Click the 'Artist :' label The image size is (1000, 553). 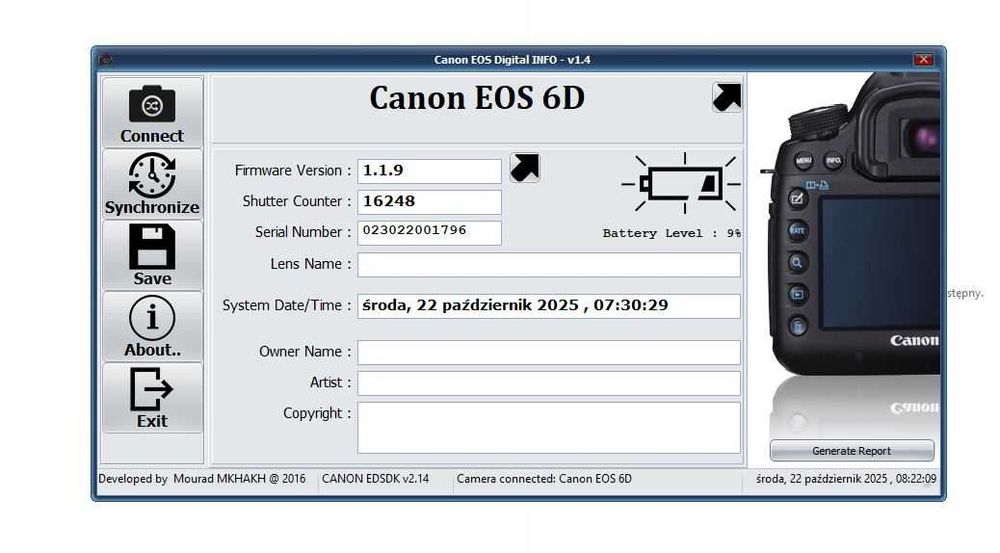(330, 382)
